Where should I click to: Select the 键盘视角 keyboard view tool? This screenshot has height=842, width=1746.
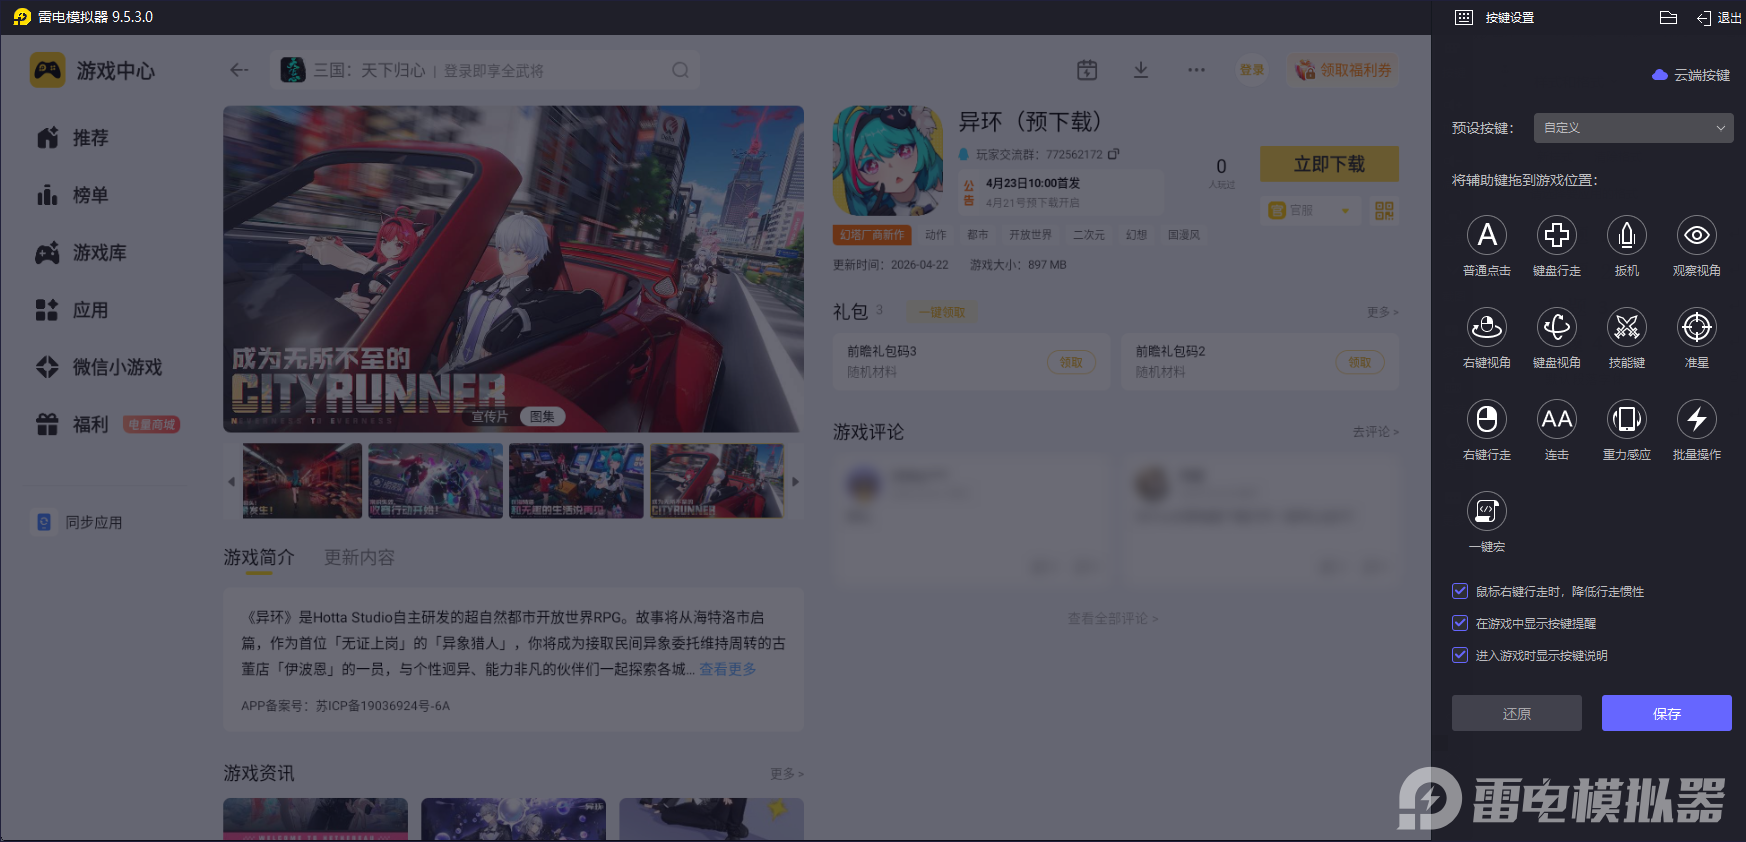click(1557, 327)
